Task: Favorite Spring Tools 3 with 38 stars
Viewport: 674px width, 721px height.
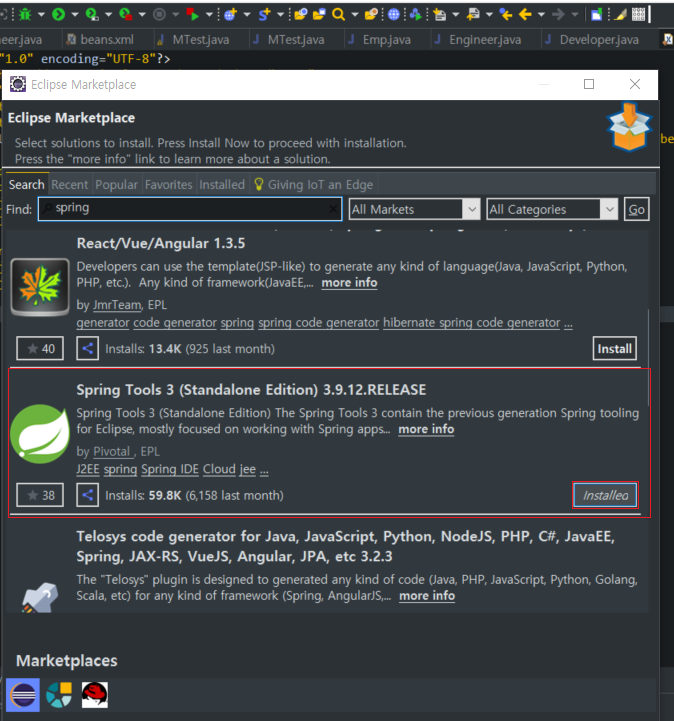Action: 40,495
